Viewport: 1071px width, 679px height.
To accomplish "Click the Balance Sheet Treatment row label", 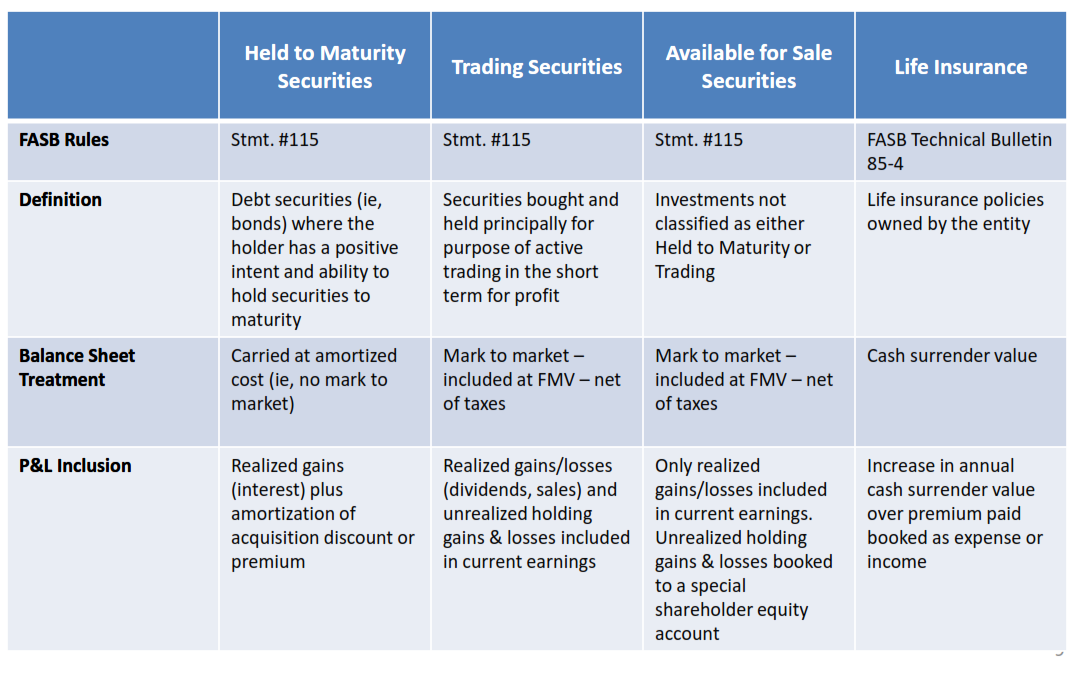I will (x=76, y=368).
